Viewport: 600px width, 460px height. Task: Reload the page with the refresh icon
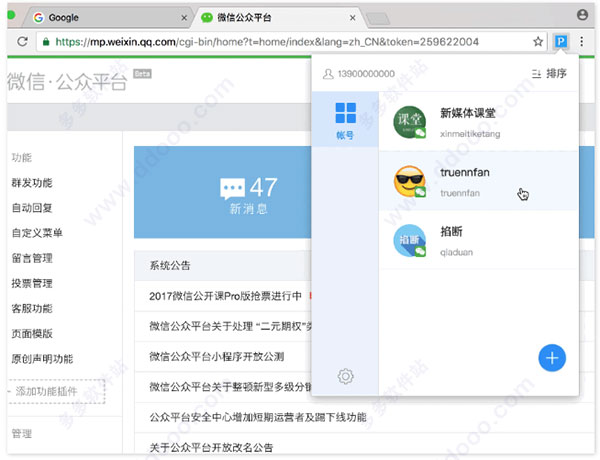22,41
